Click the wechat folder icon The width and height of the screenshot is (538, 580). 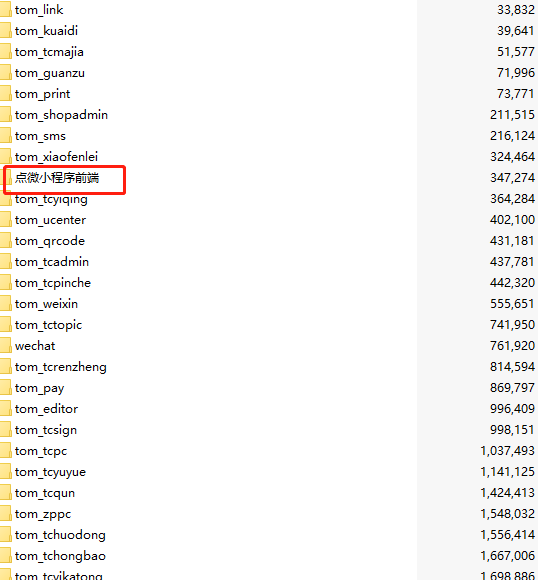pos(6,346)
